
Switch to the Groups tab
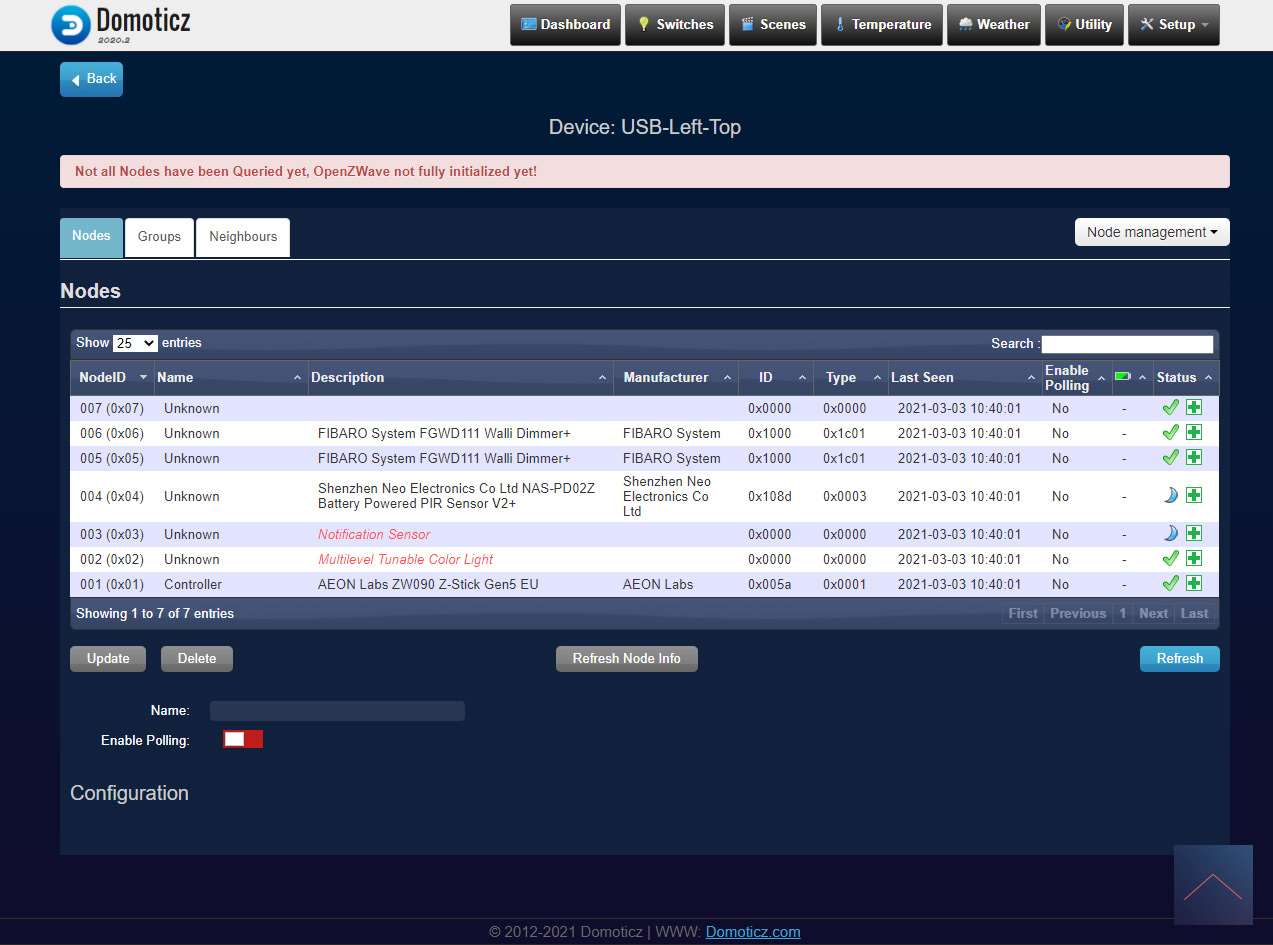(159, 237)
